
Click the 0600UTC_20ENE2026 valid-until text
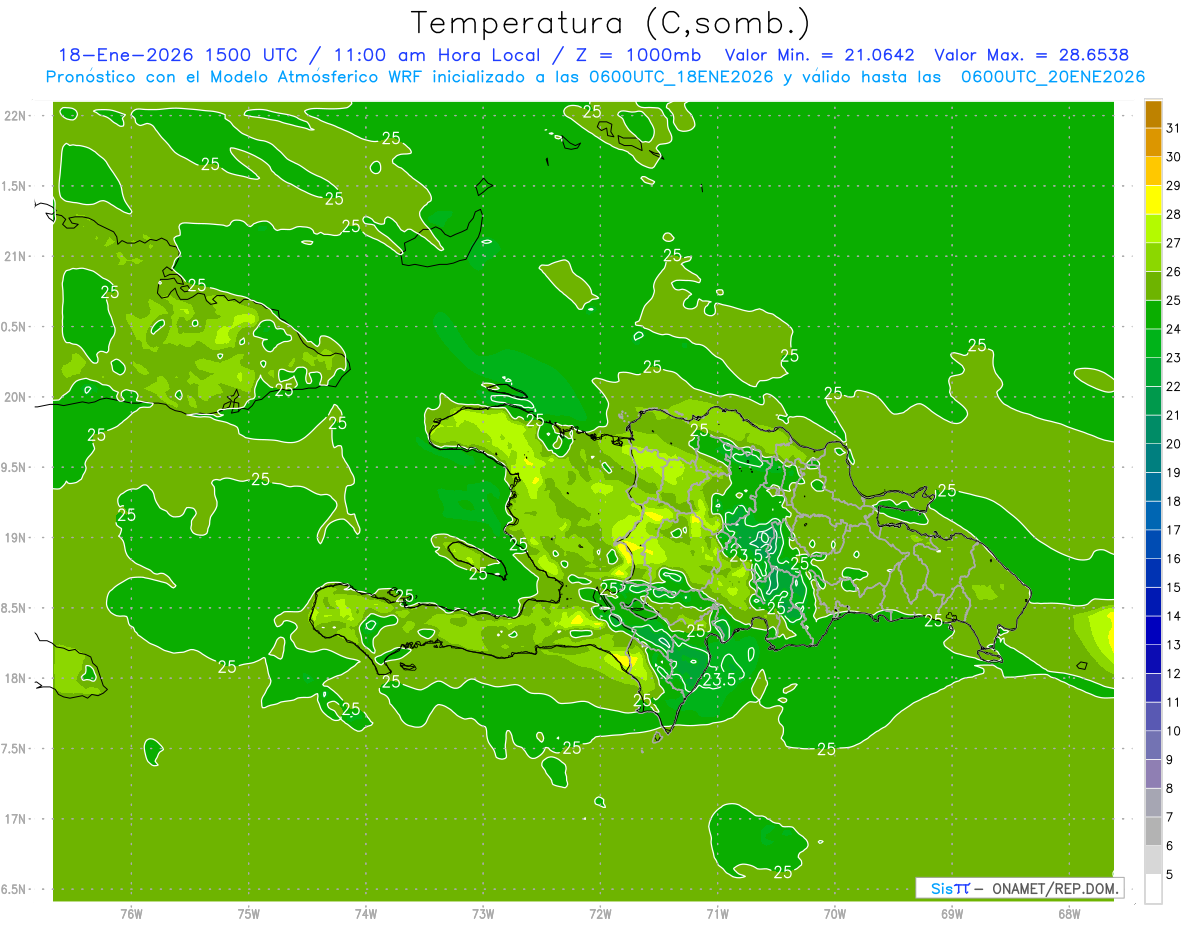click(x=1053, y=77)
